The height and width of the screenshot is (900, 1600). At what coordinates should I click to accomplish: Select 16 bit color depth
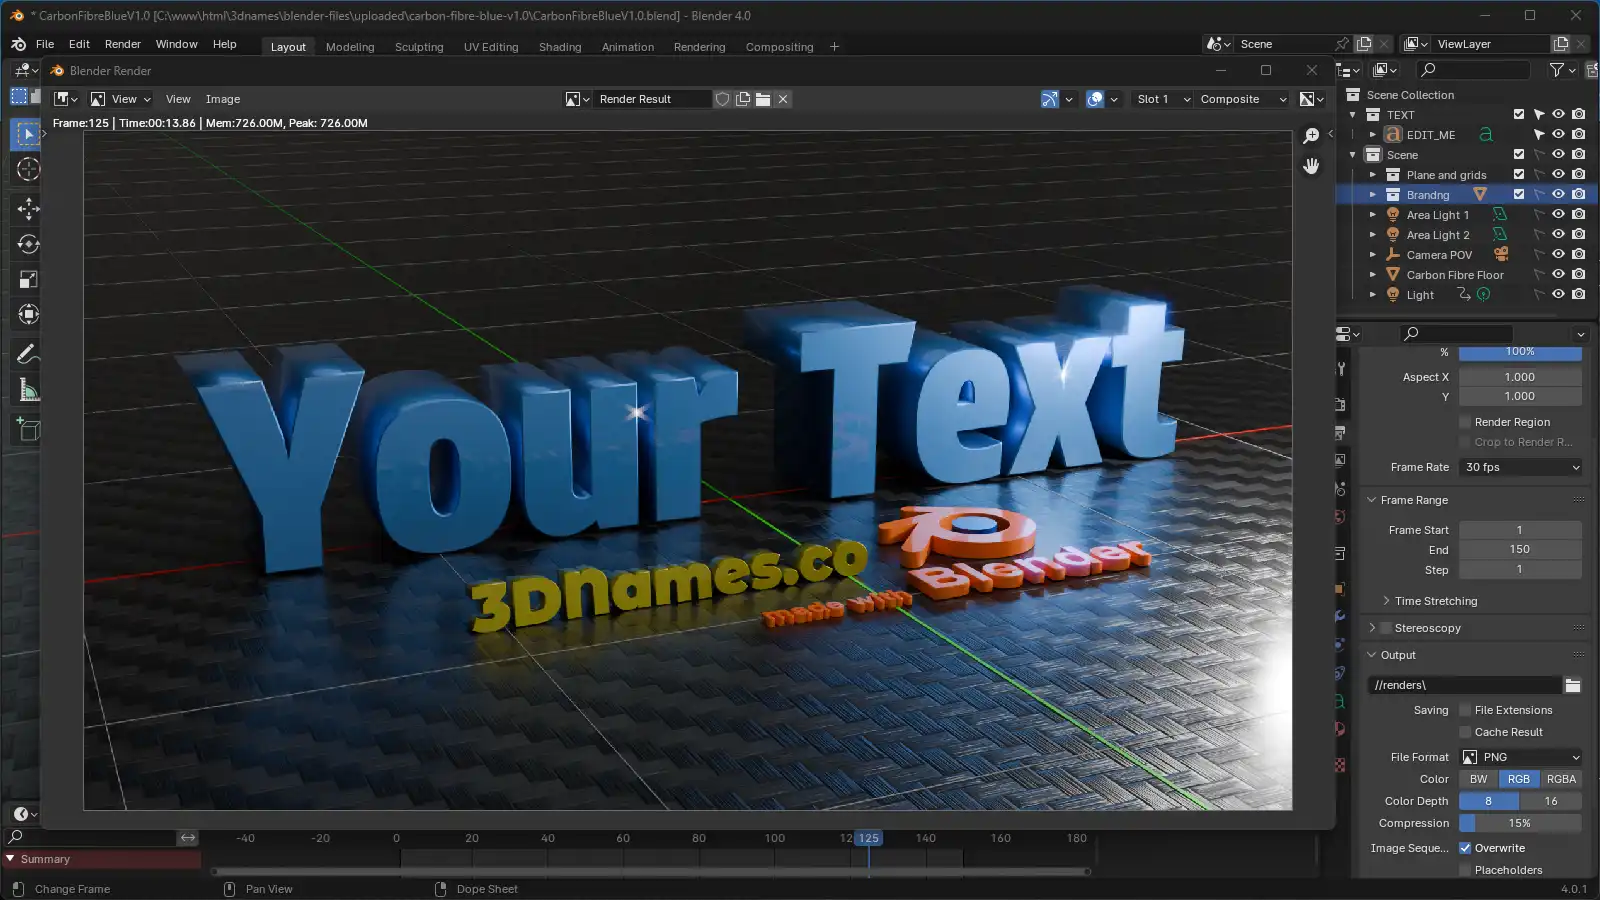[1550, 801]
